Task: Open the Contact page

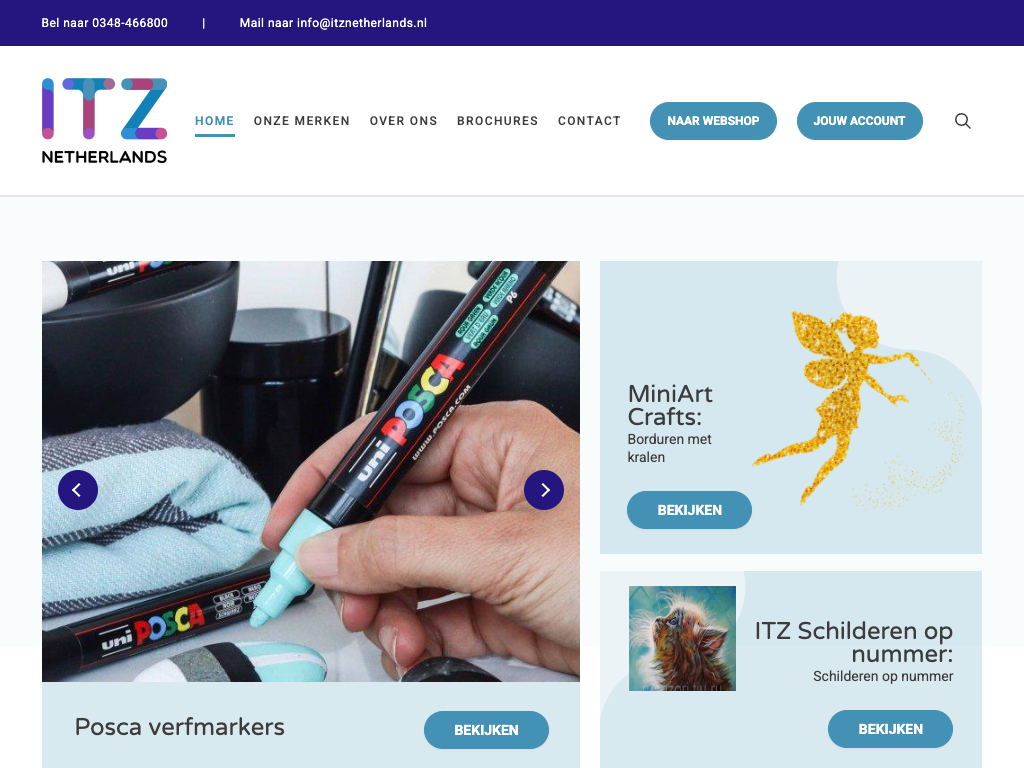Action: tap(589, 121)
